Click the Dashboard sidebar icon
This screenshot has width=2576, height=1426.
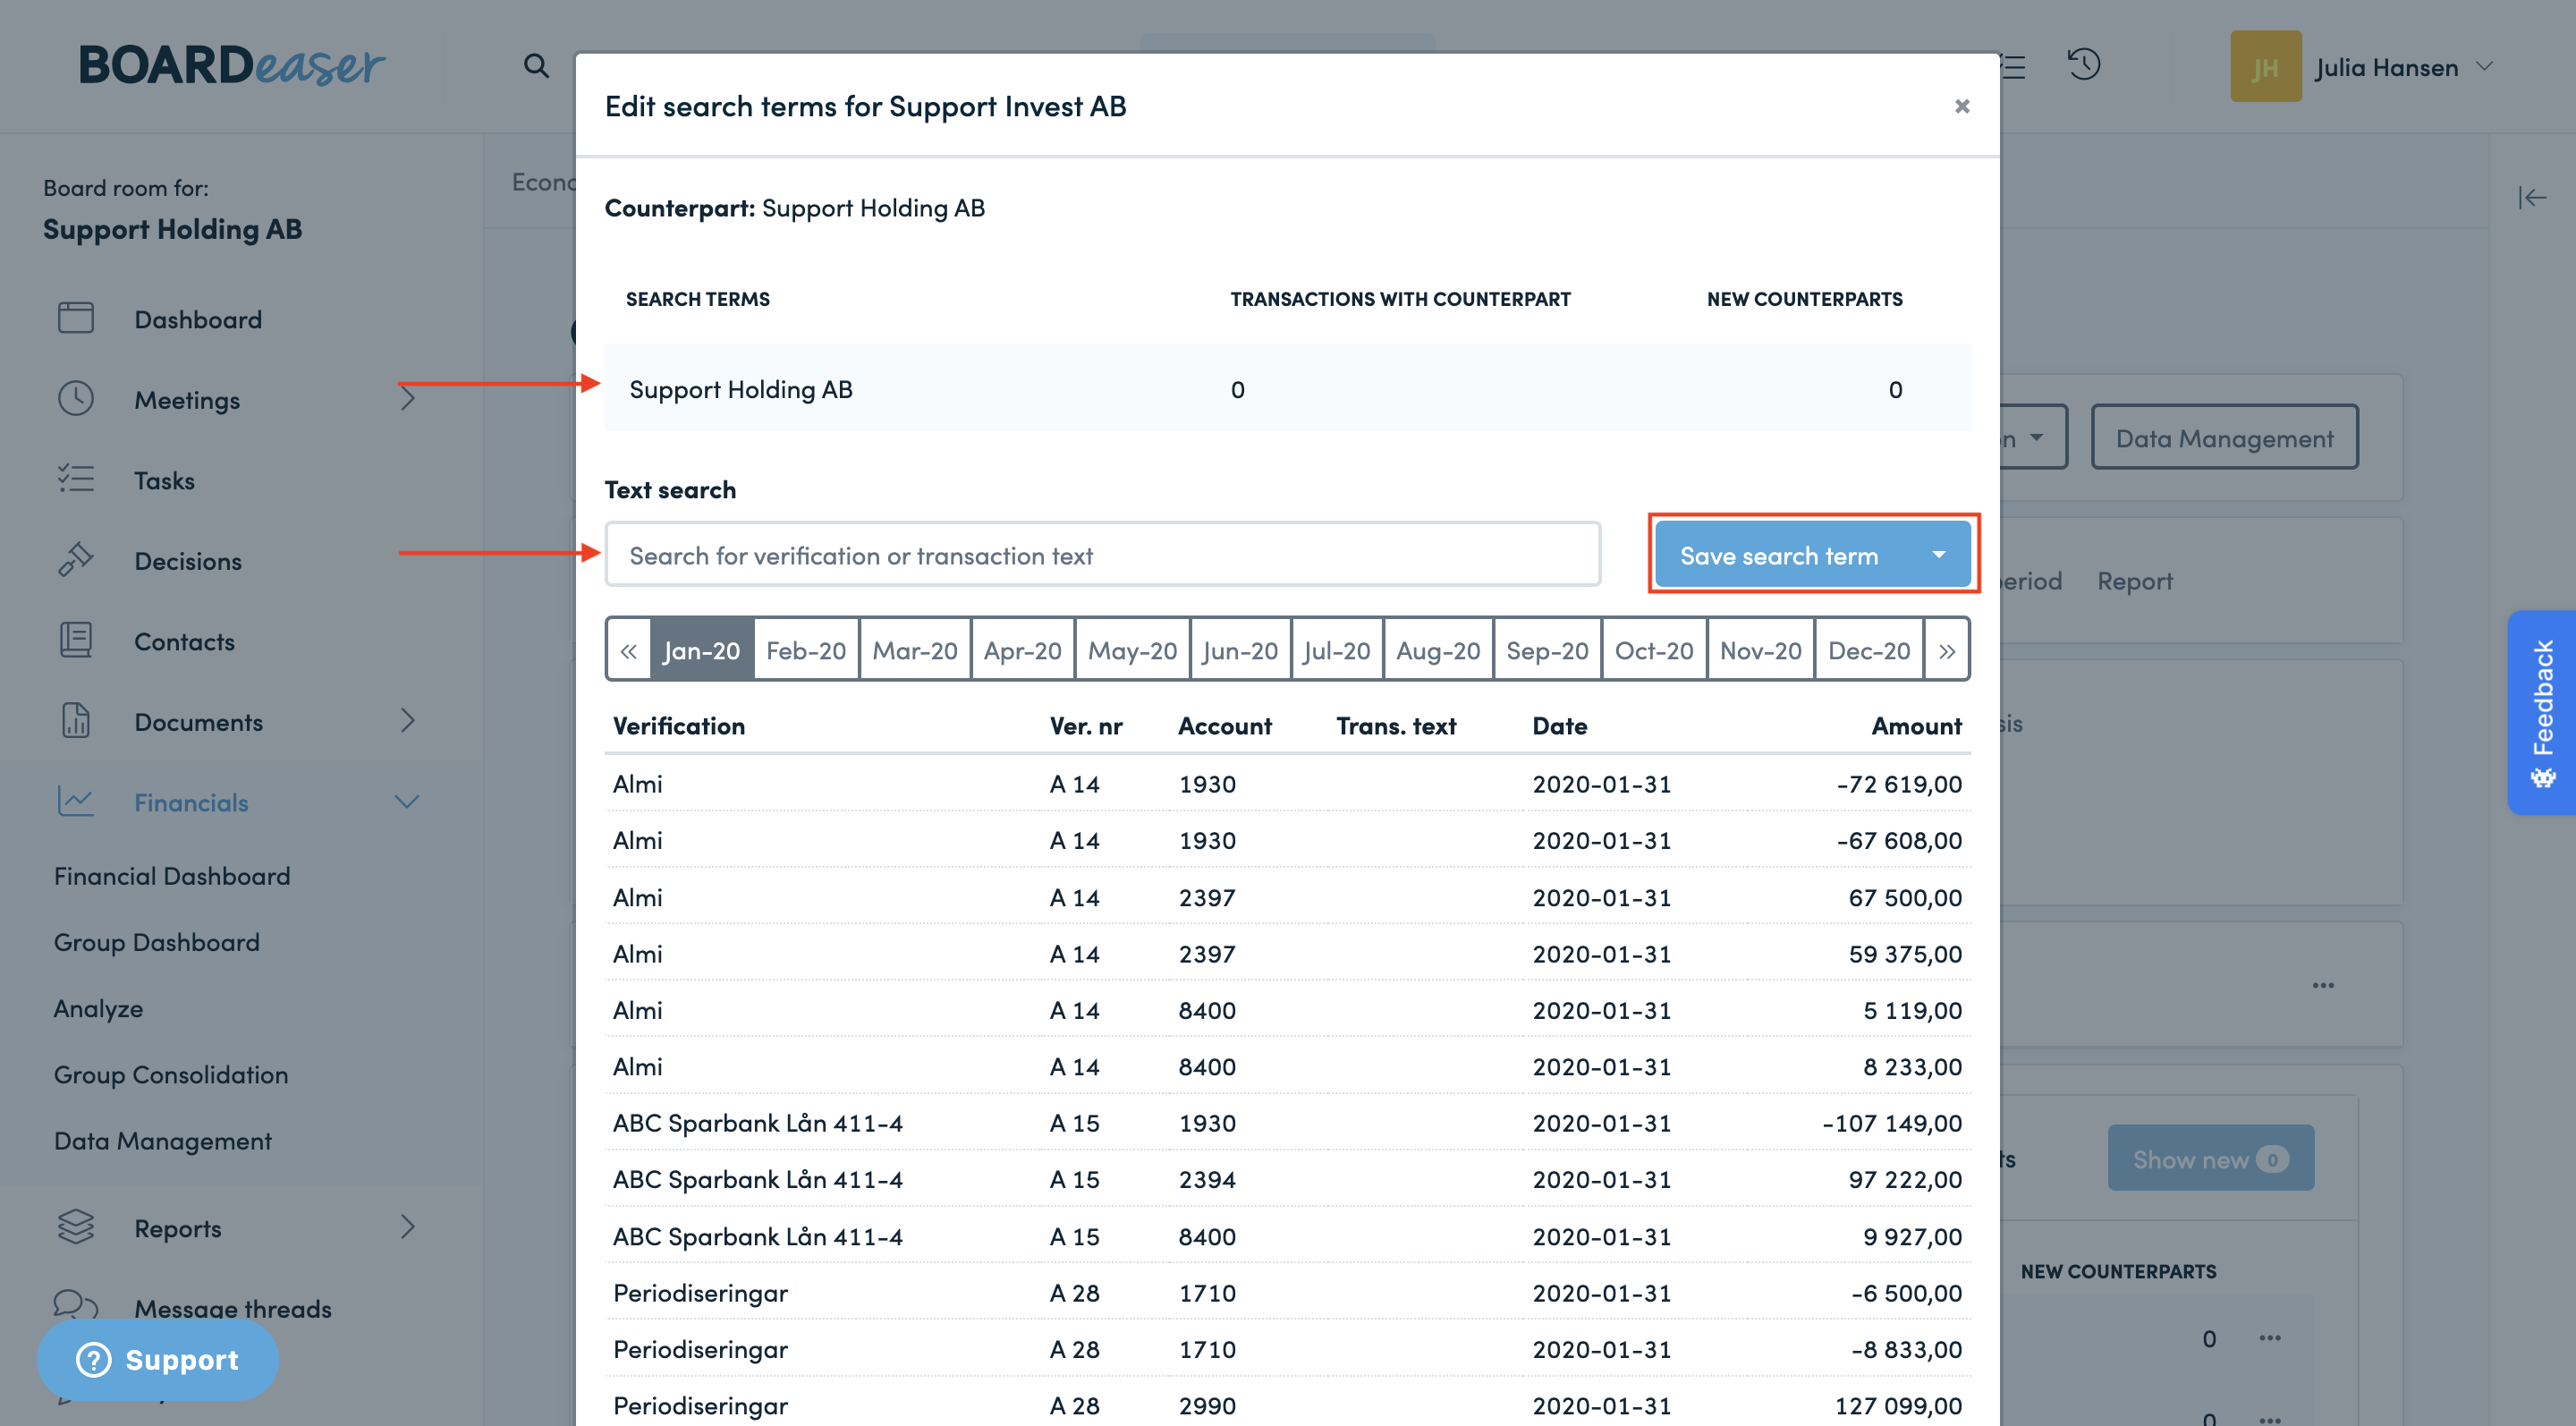76,318
